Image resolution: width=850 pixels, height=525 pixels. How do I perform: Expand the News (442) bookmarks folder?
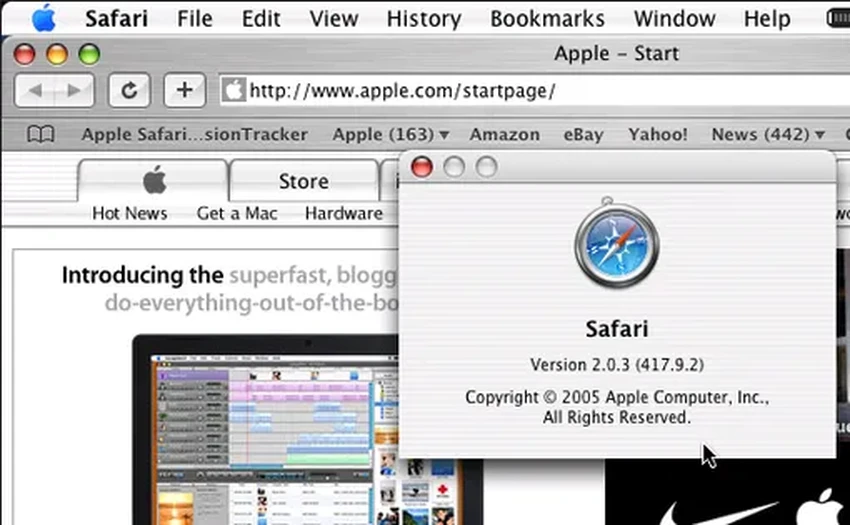click(x=768, y=134)
